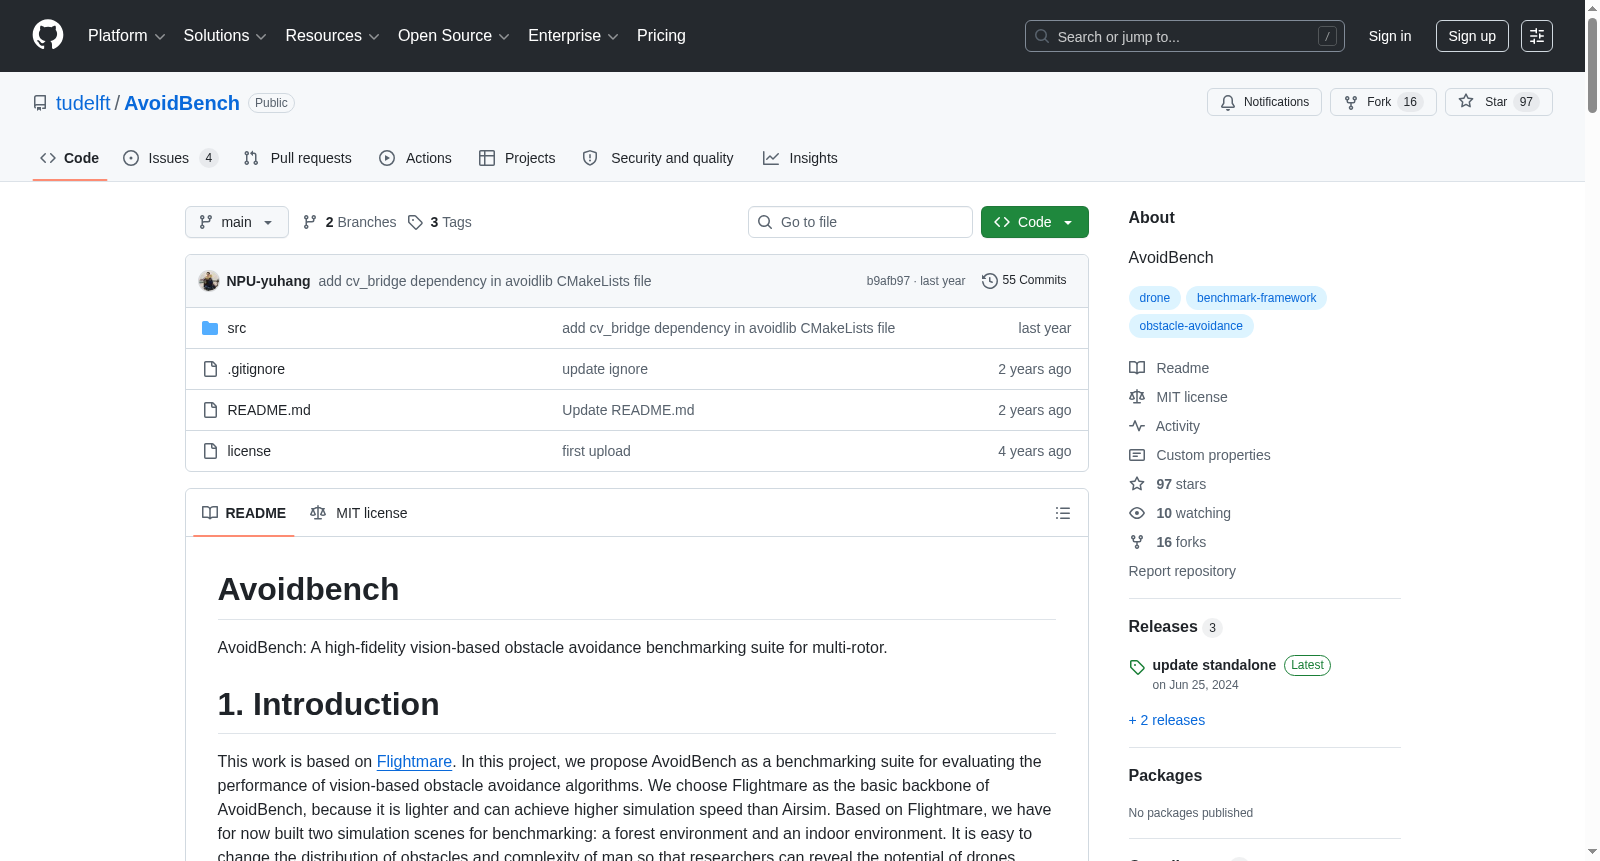The image size is (1600, 861).
Task: Switch to the Security and quality tab
Action: [658, 158]
